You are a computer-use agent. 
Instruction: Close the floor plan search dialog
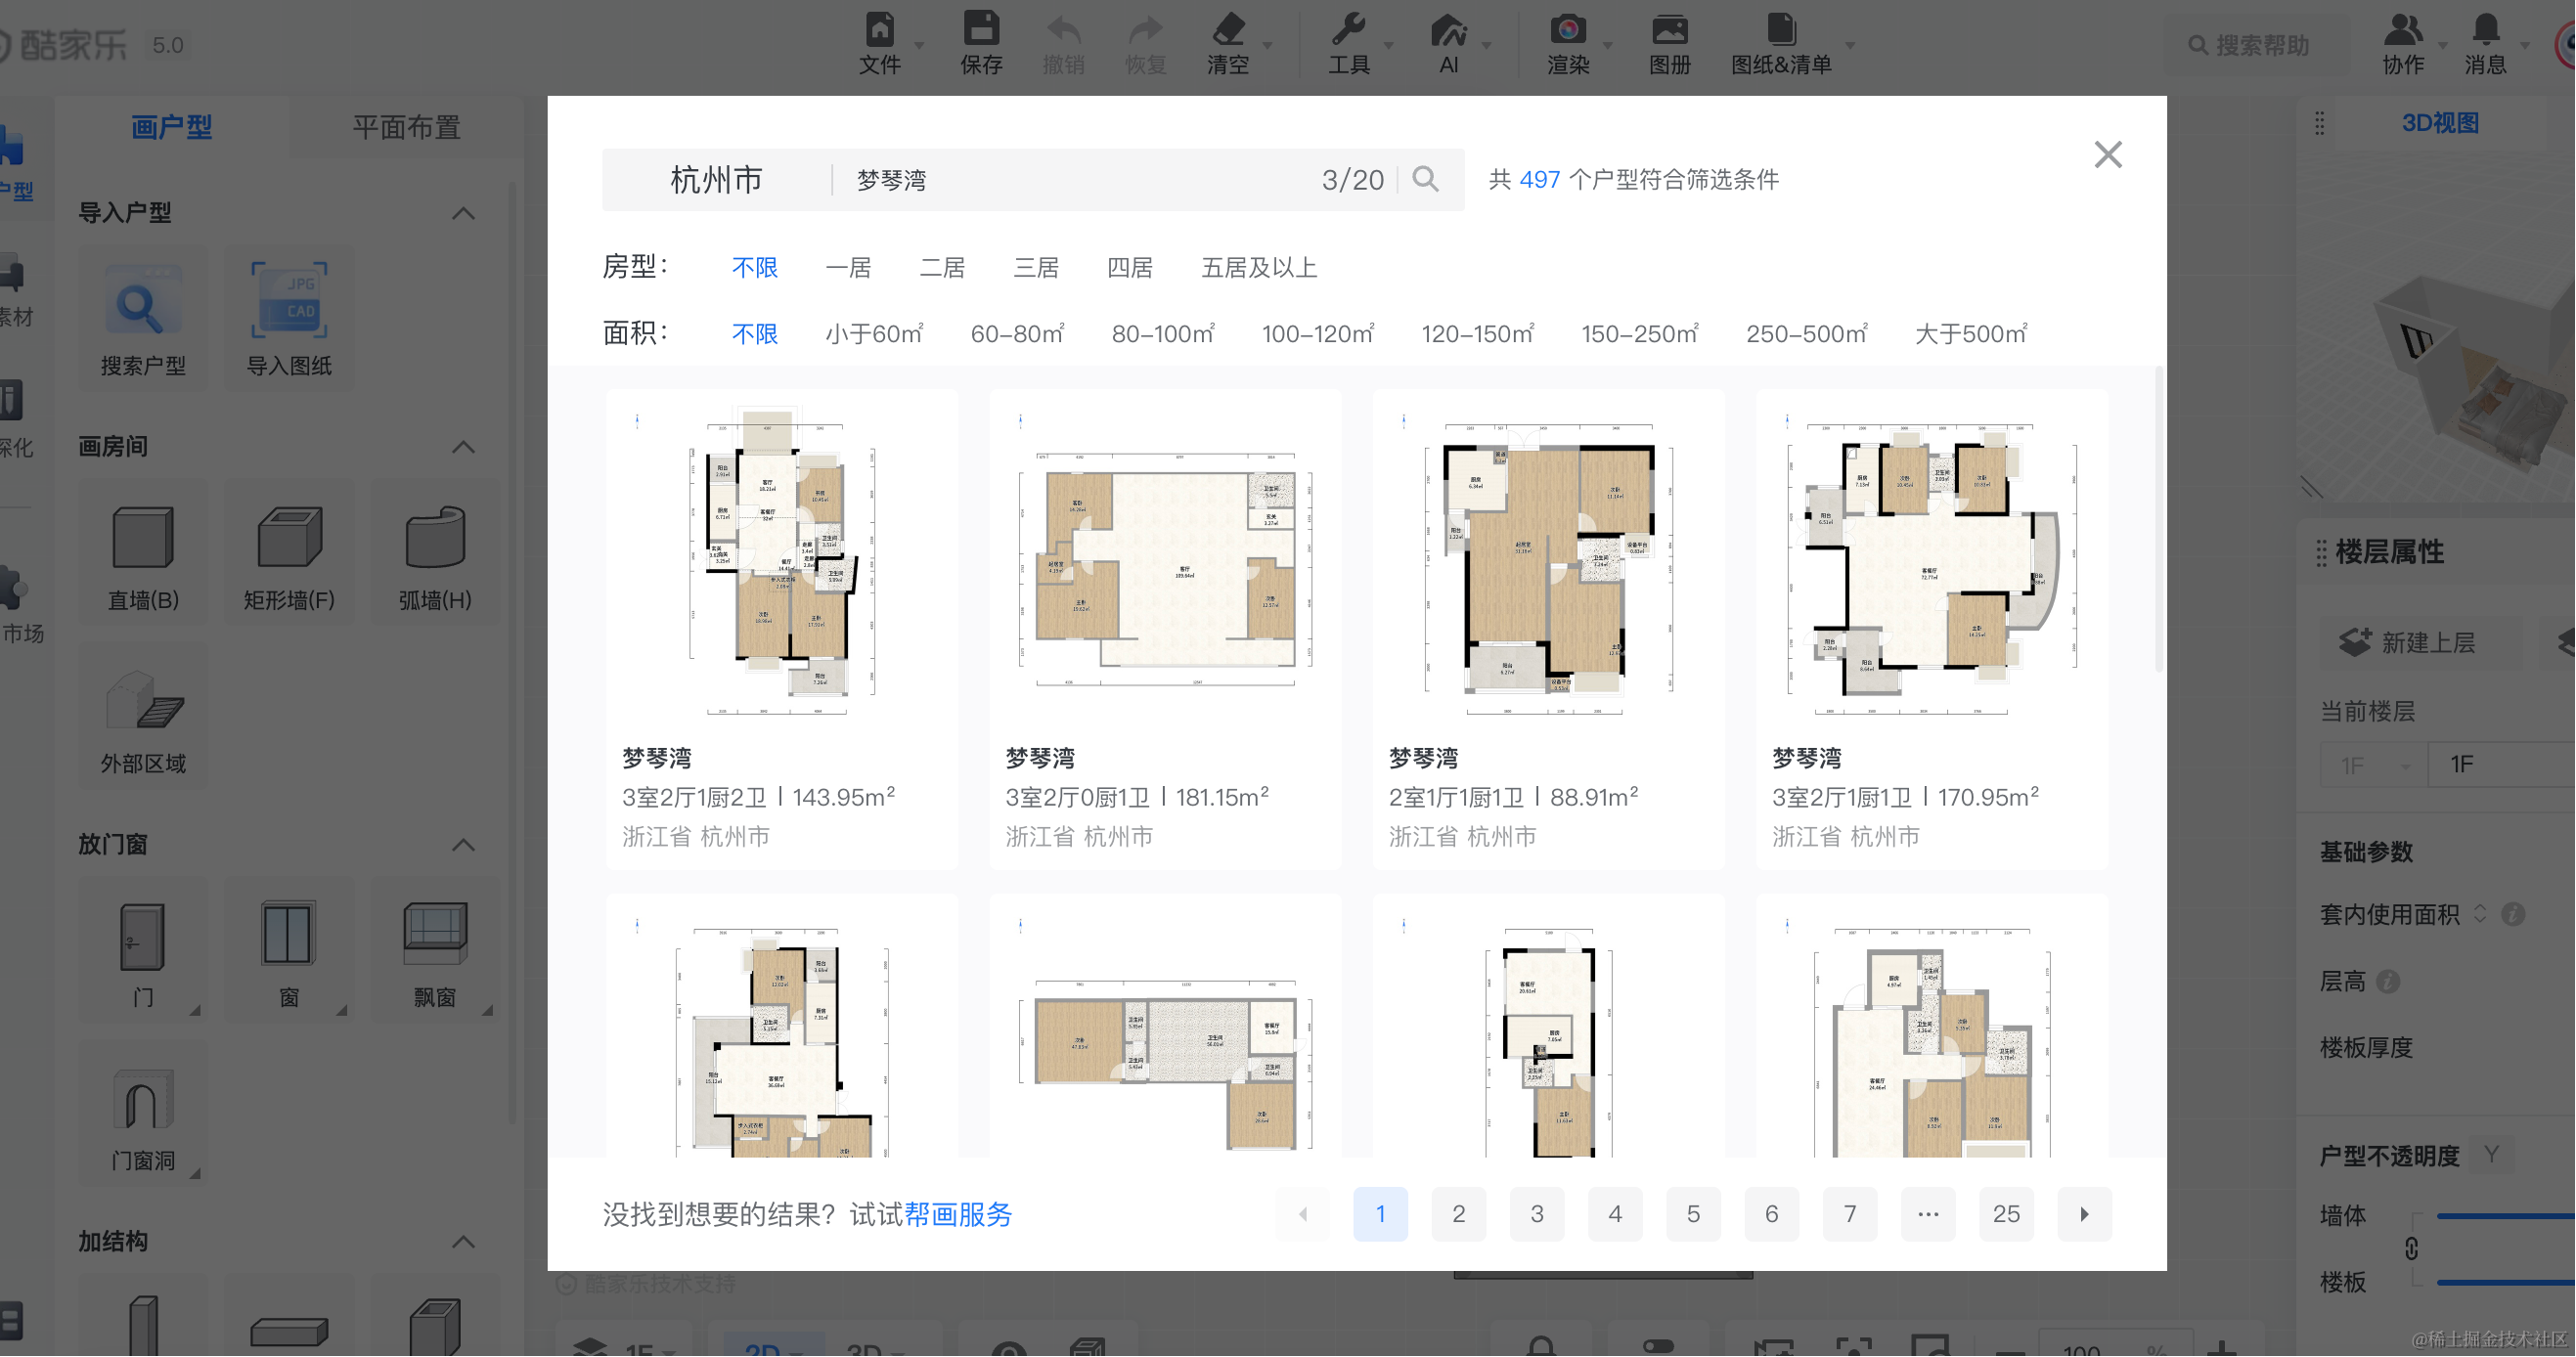point(2108,155)
